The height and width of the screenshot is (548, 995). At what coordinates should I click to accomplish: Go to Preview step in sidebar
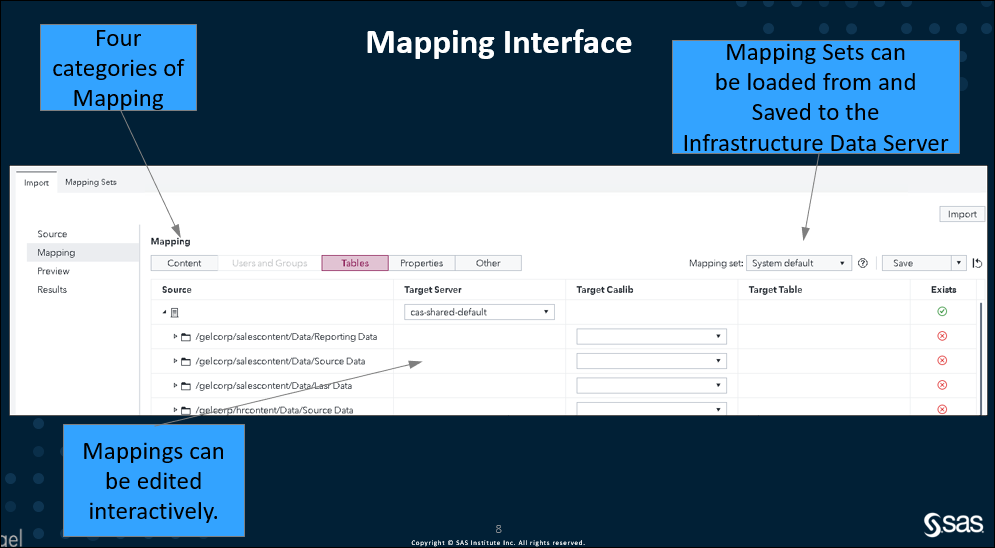[53, 271]
